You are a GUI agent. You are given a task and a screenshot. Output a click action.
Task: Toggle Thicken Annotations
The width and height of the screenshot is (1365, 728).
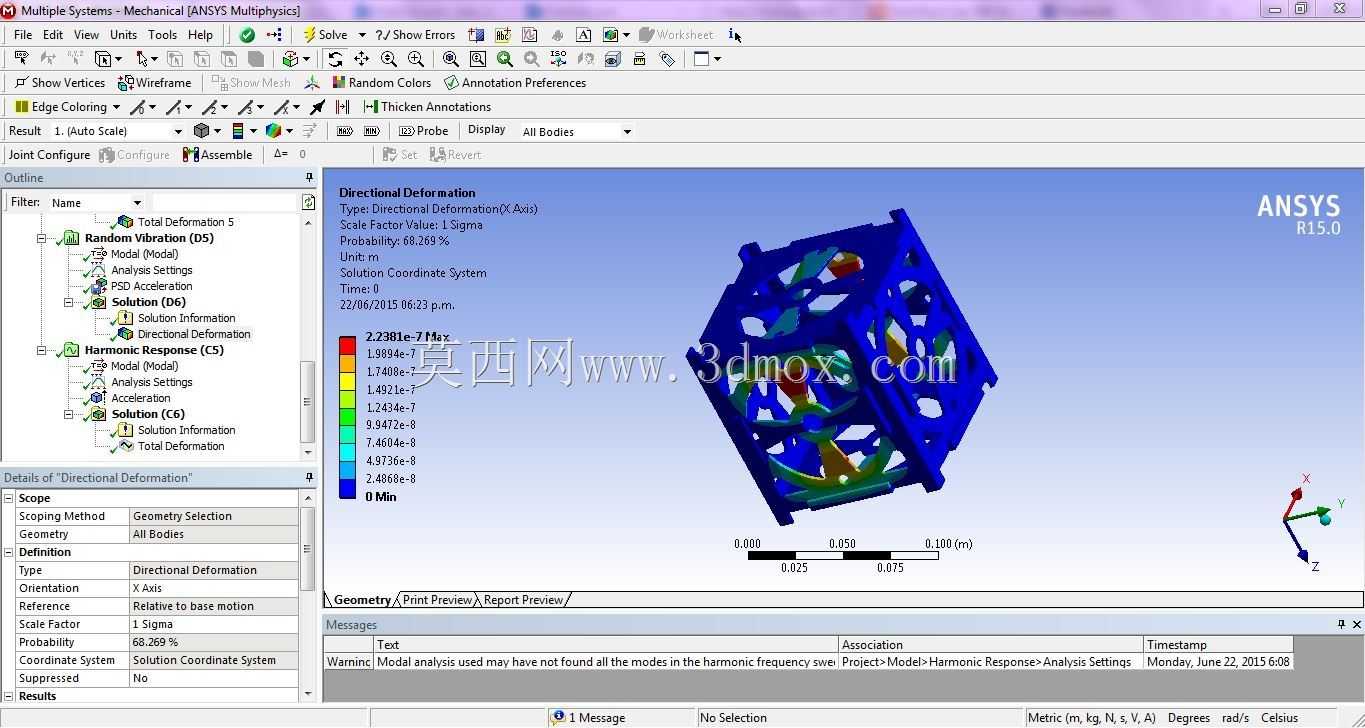pos(427,107)
